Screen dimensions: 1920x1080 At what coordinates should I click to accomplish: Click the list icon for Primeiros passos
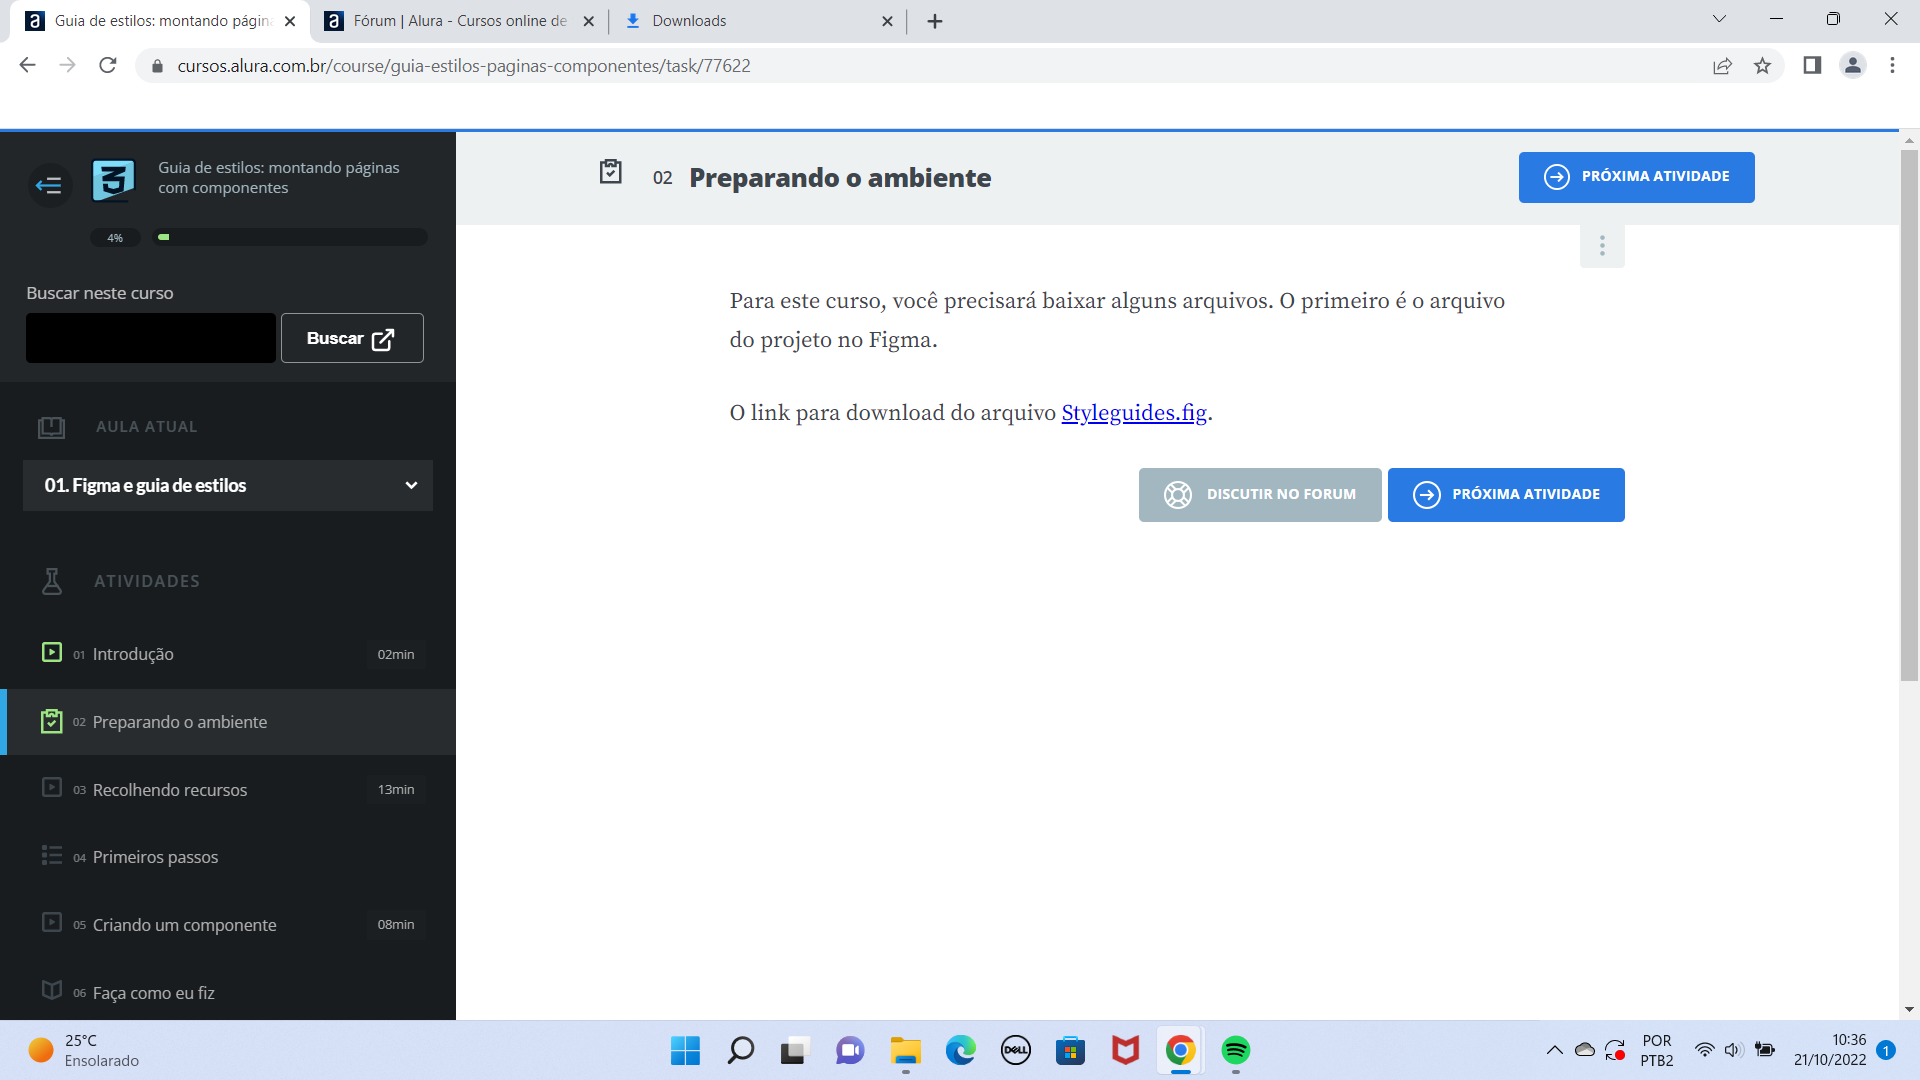52,855
